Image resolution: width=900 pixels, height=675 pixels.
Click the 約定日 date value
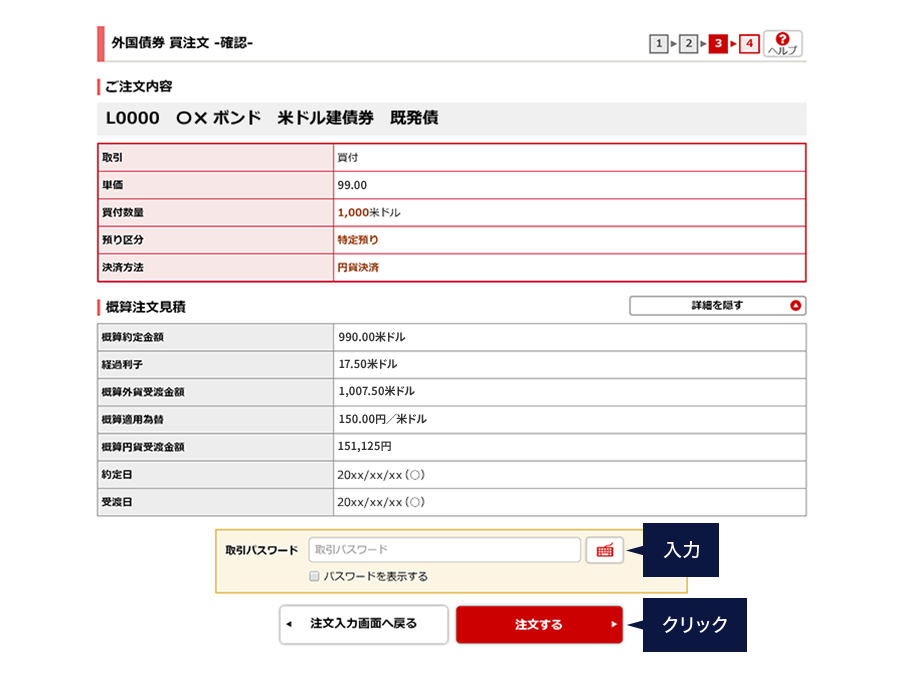[381, 475]
